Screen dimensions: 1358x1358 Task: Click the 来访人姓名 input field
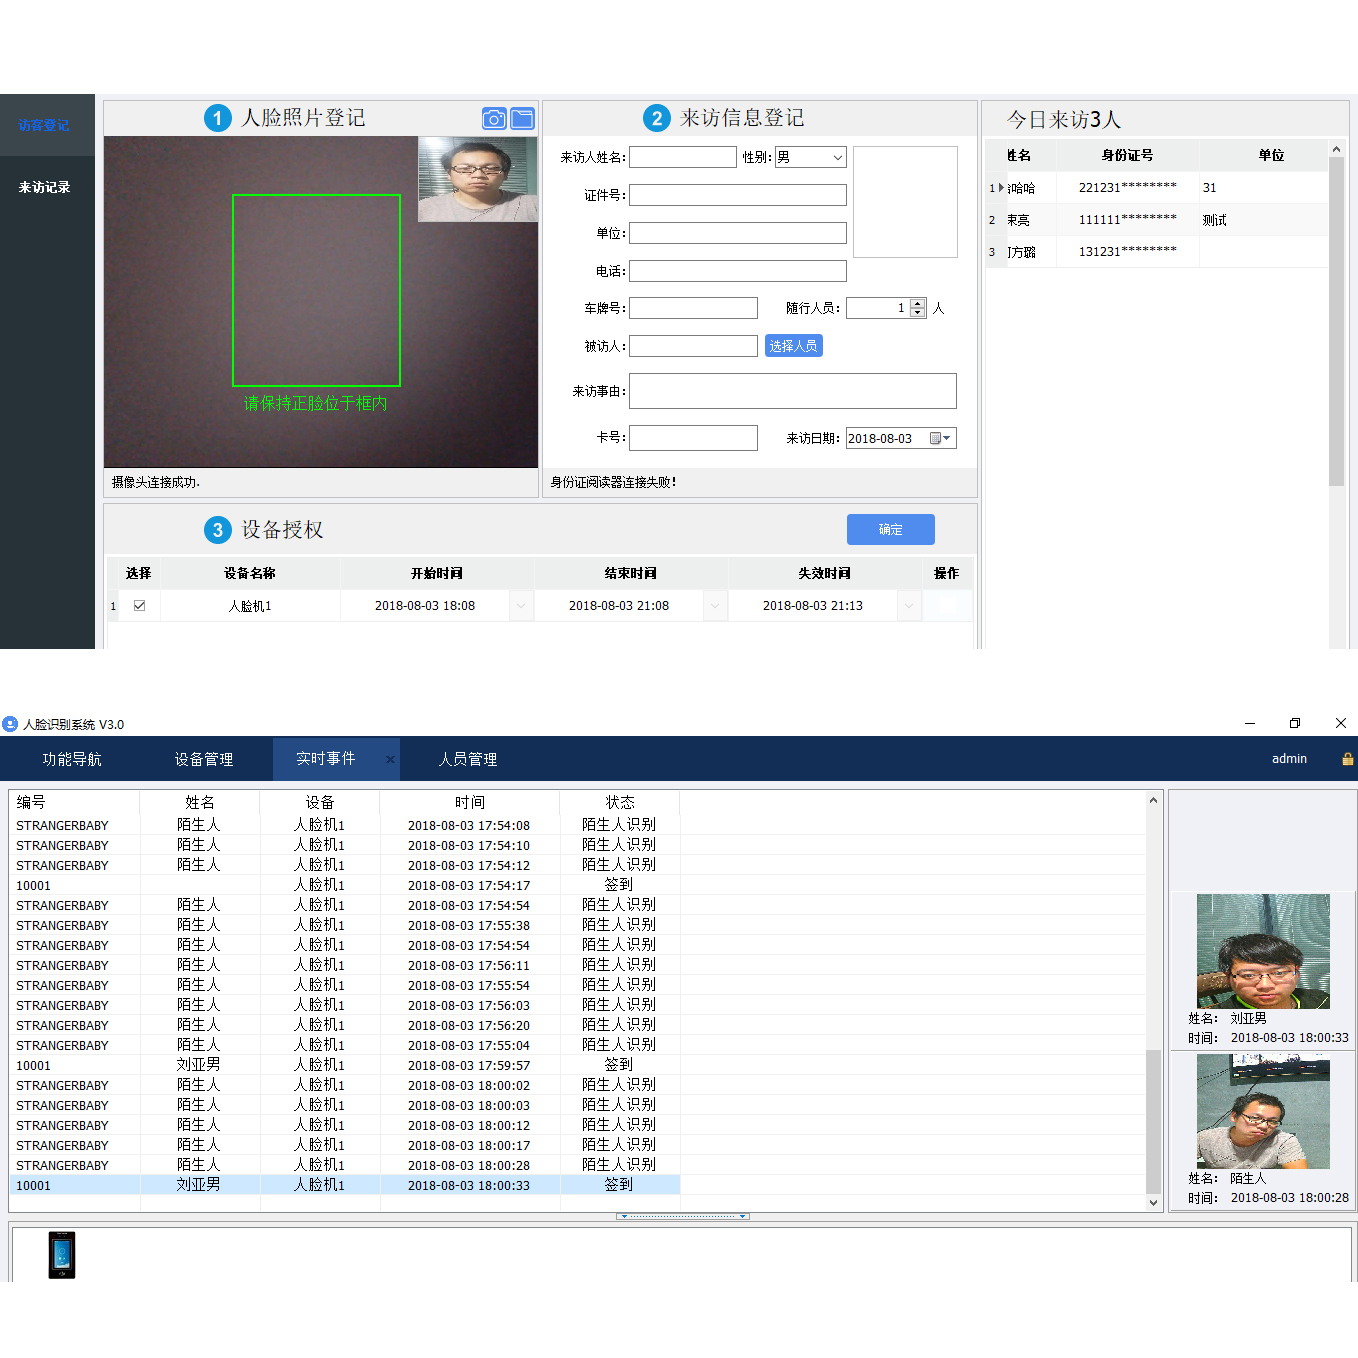[x=682, y=157]
